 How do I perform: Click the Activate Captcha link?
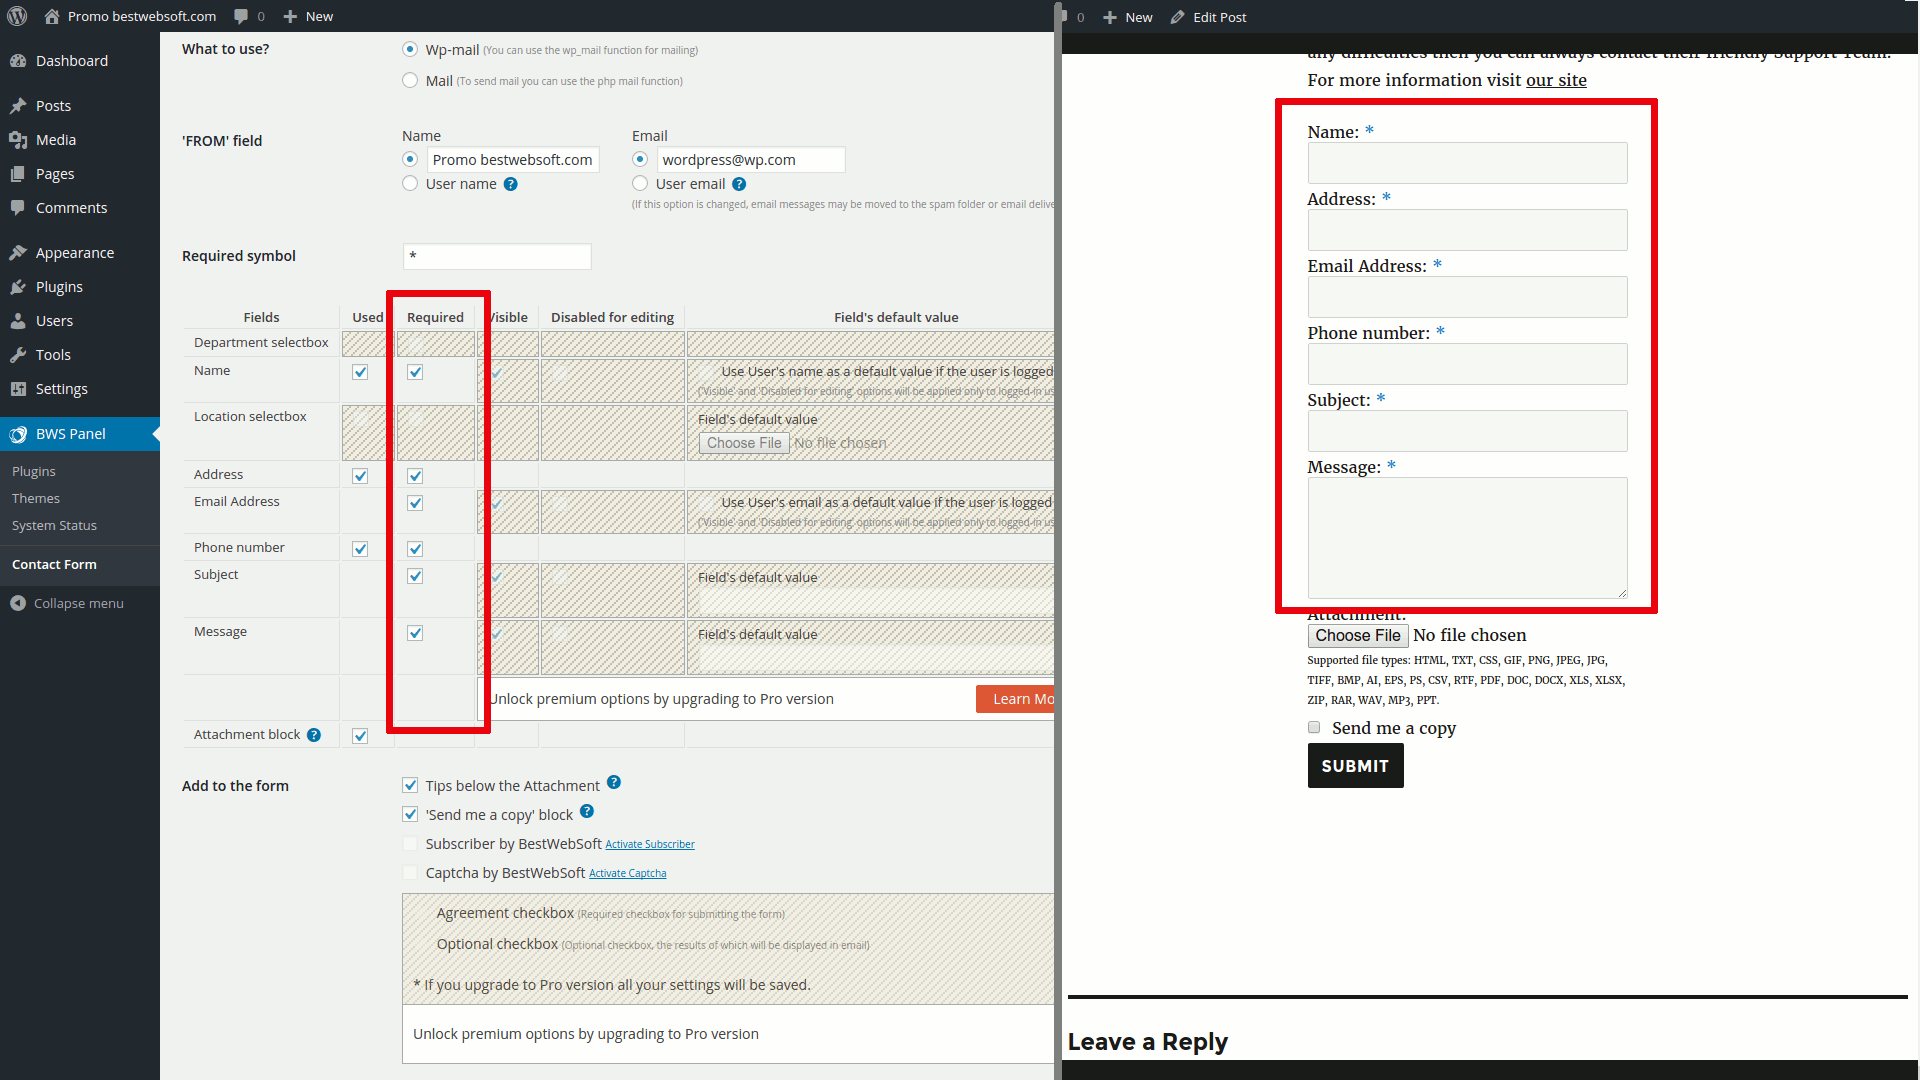[627, 873]
